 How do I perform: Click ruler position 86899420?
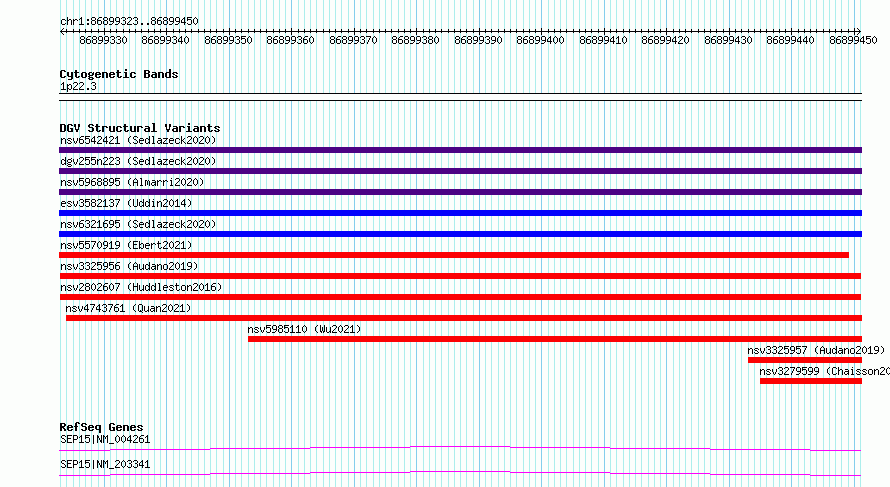665,40
